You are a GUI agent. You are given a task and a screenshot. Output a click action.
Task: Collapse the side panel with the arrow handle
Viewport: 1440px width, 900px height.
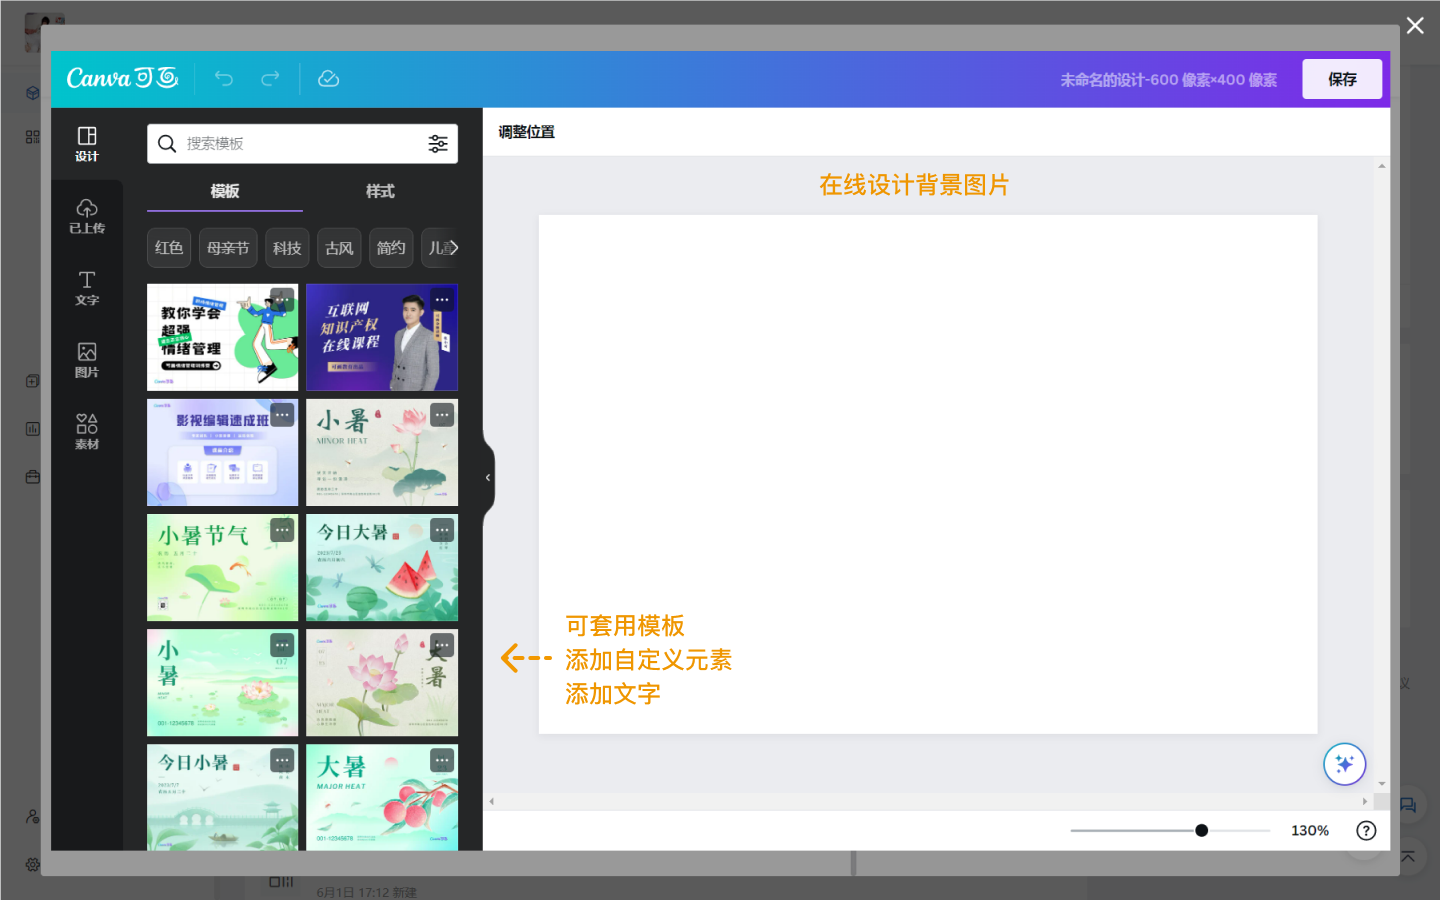pyautogui.click(x=488, y=478)
